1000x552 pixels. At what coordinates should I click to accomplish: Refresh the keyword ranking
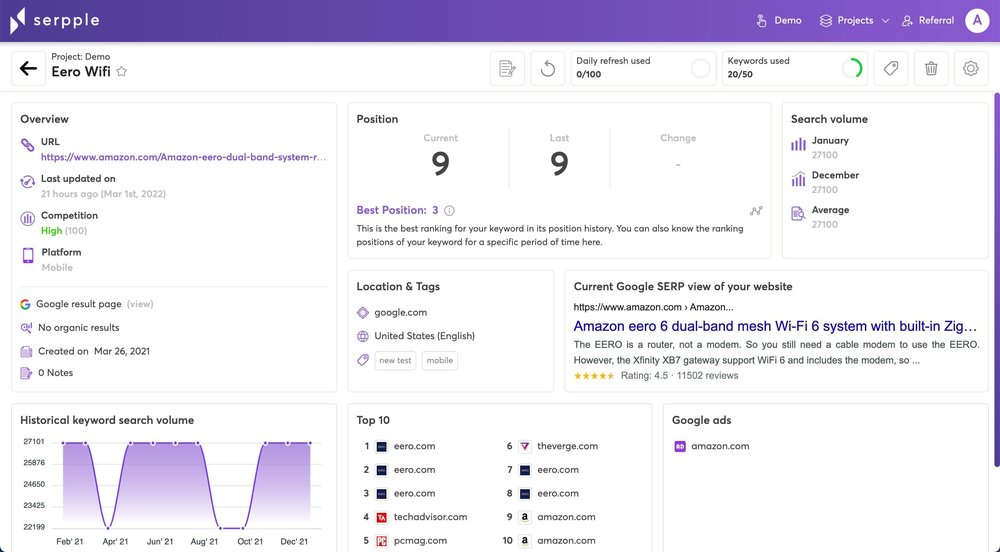548,68
